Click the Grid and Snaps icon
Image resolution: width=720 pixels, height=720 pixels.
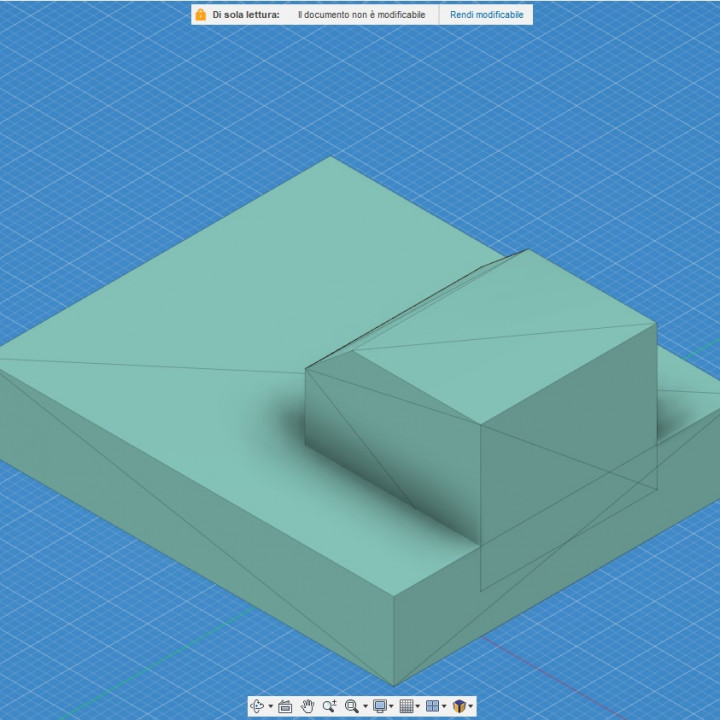[x=406, y=706]
